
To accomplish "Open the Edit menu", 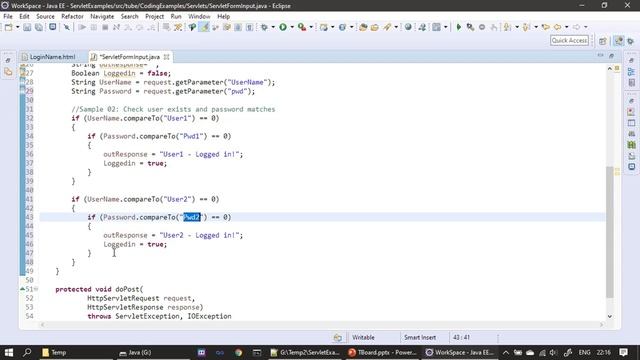I will point(24,16).
